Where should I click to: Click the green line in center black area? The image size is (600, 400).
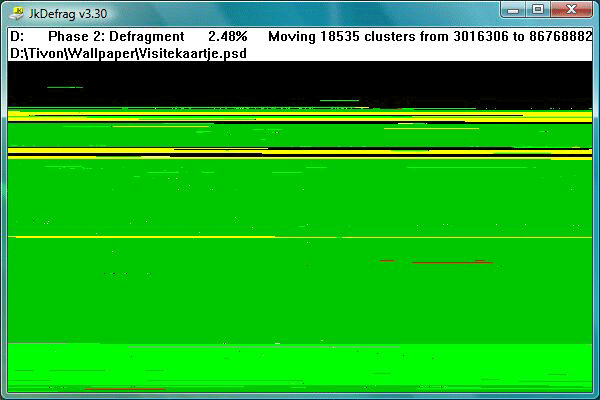click(x=339, y=100)
